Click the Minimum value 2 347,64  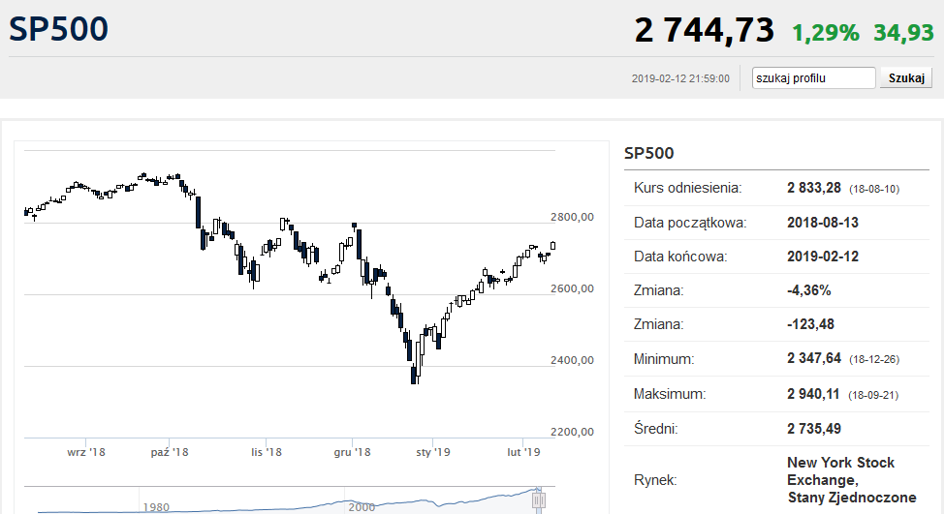815,358
